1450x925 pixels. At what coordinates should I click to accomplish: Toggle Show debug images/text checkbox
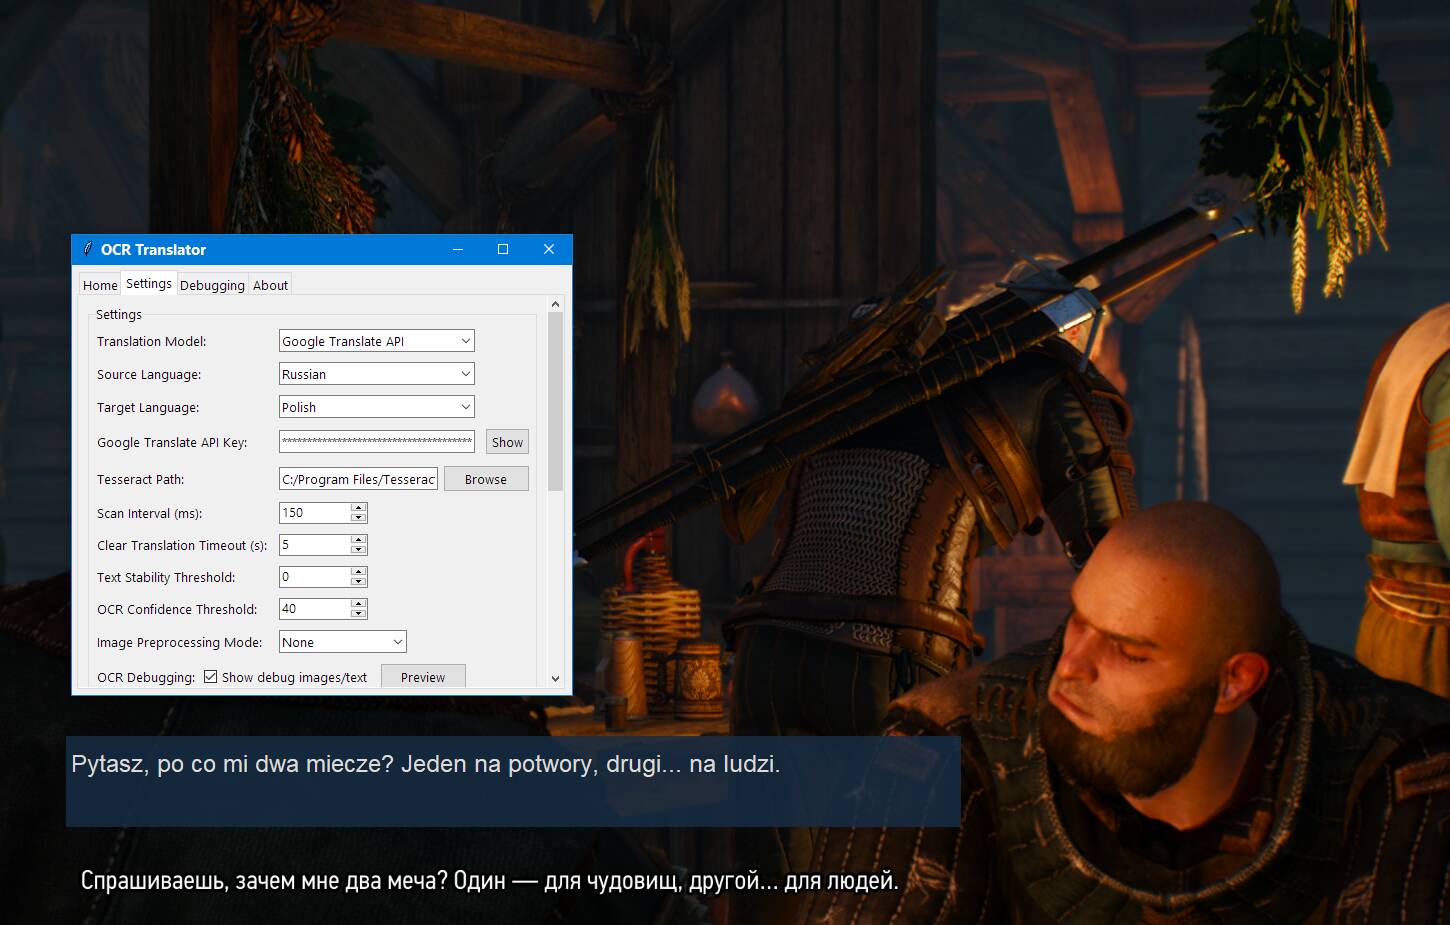tap(210, 677)
